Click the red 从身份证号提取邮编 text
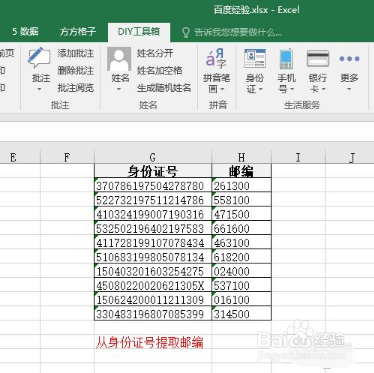This screenshot has height=373, width=374. pos(149,342)
